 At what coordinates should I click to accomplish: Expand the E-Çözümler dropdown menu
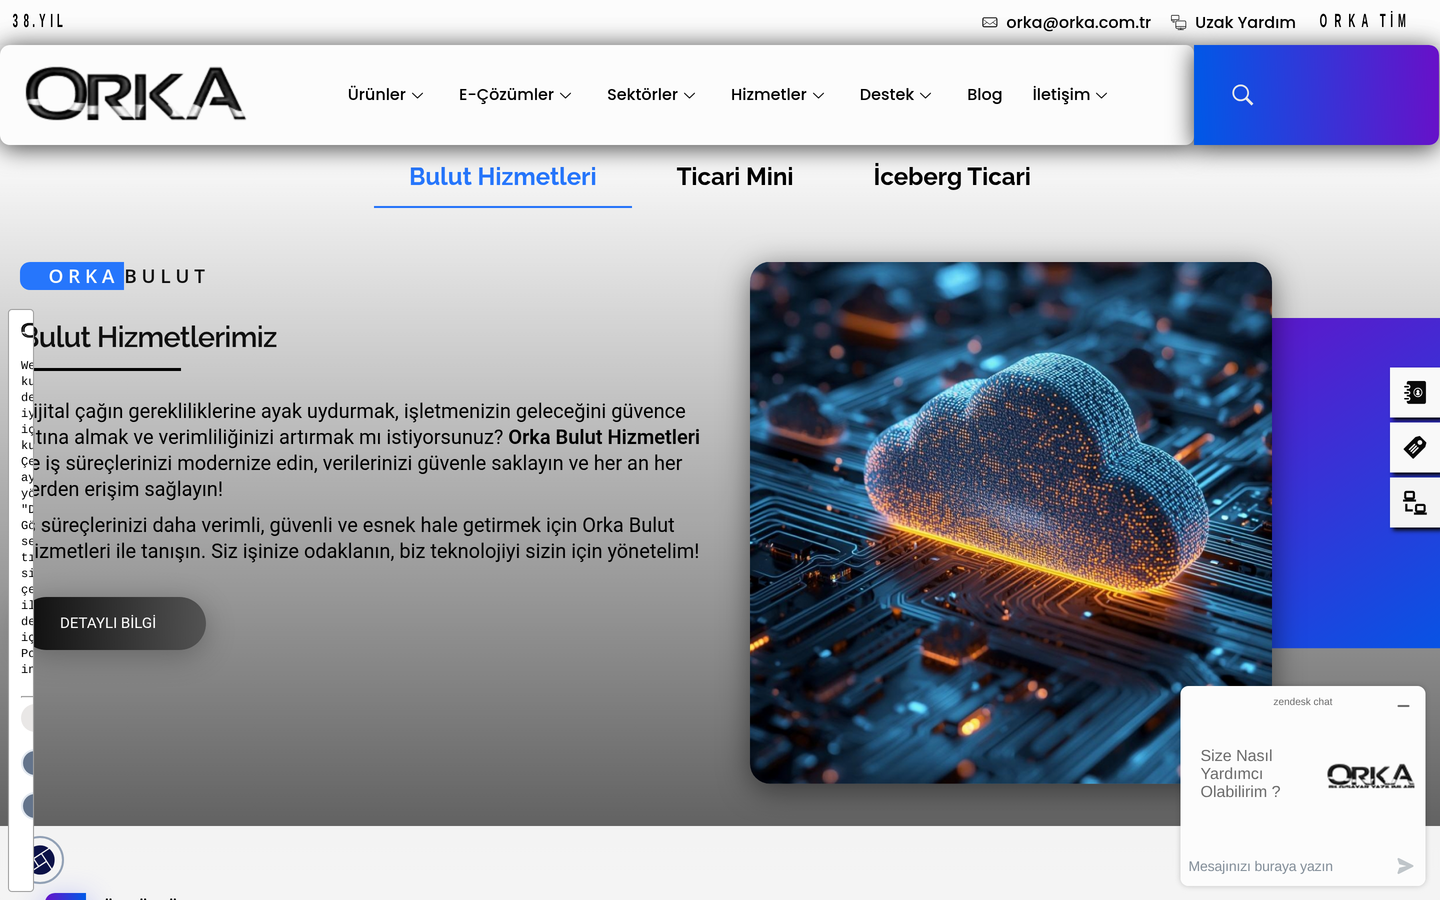[515, 95]
